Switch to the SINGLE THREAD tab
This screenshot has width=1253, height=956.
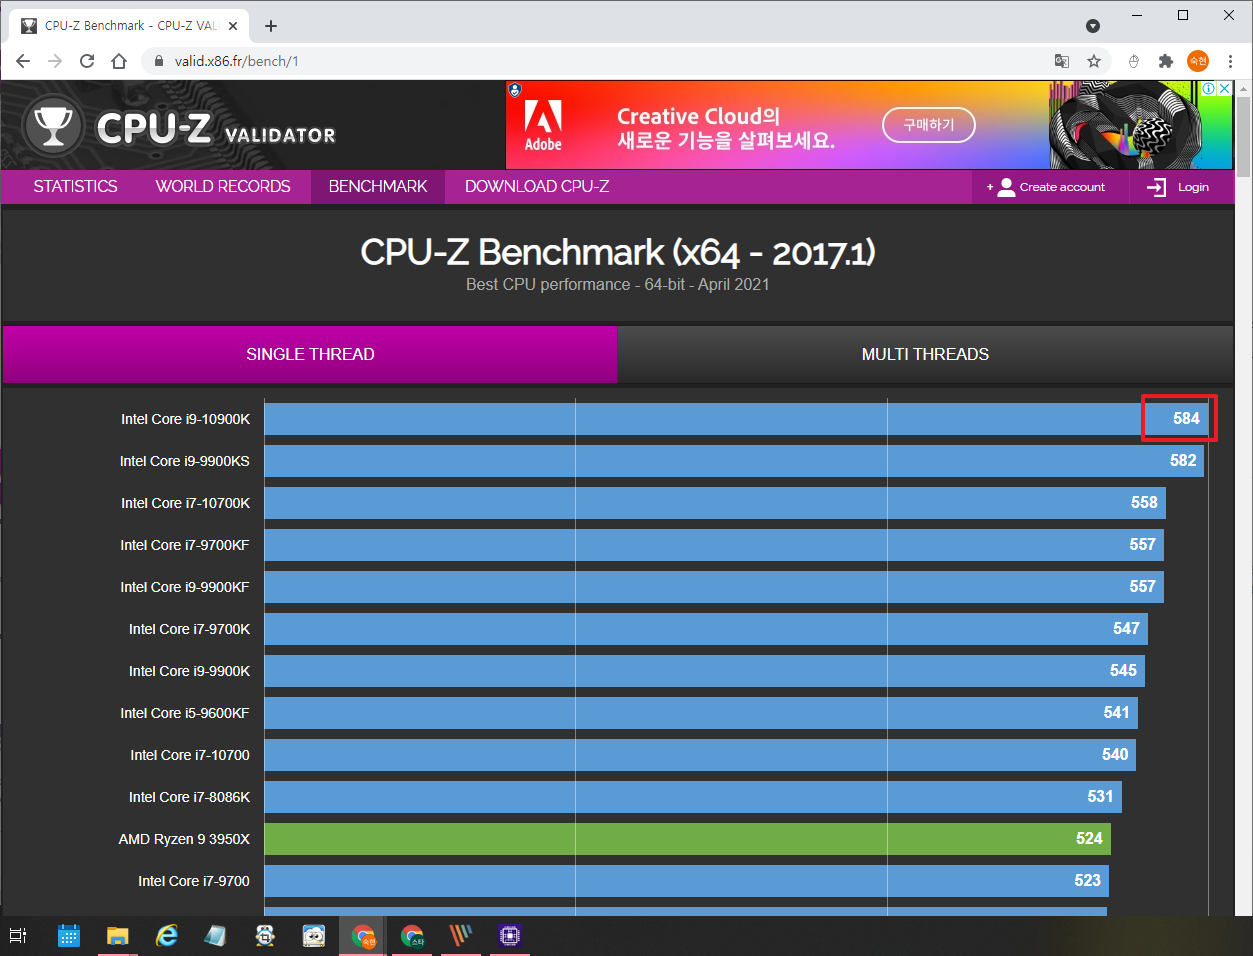tap(310, 354)
